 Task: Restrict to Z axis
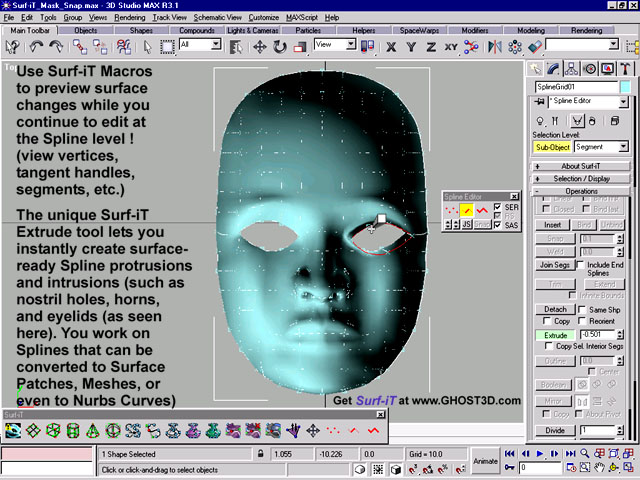pyautogui.click(x=431, y=47)
